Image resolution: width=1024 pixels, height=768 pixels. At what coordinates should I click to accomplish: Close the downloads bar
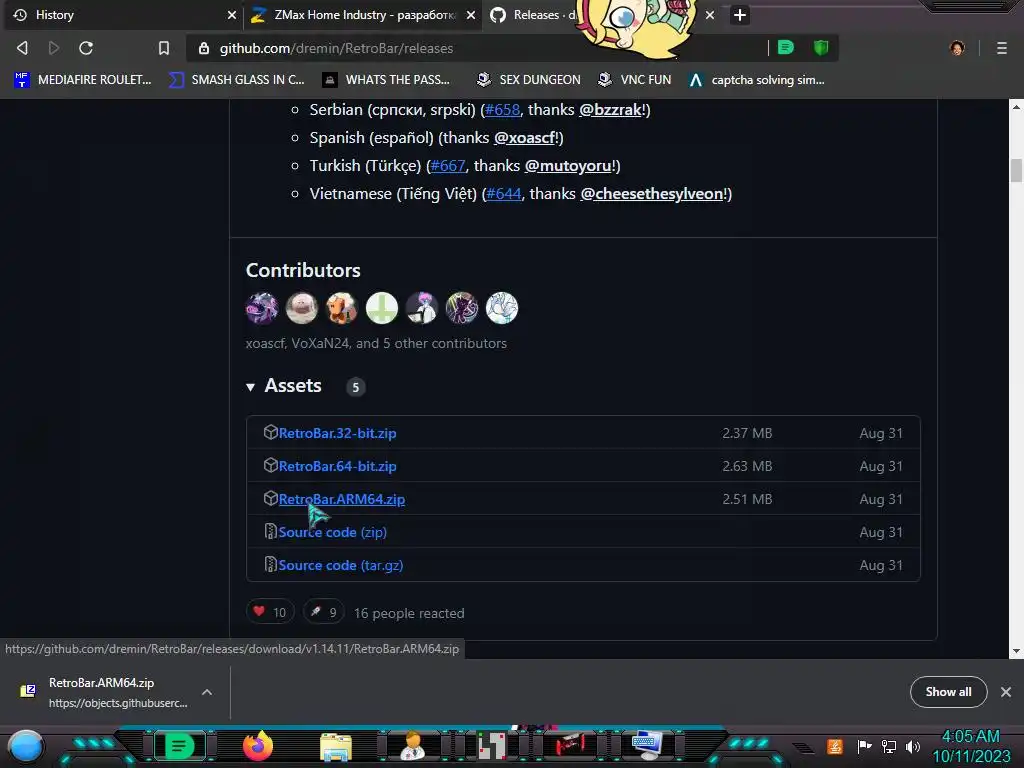[1006, 692]
